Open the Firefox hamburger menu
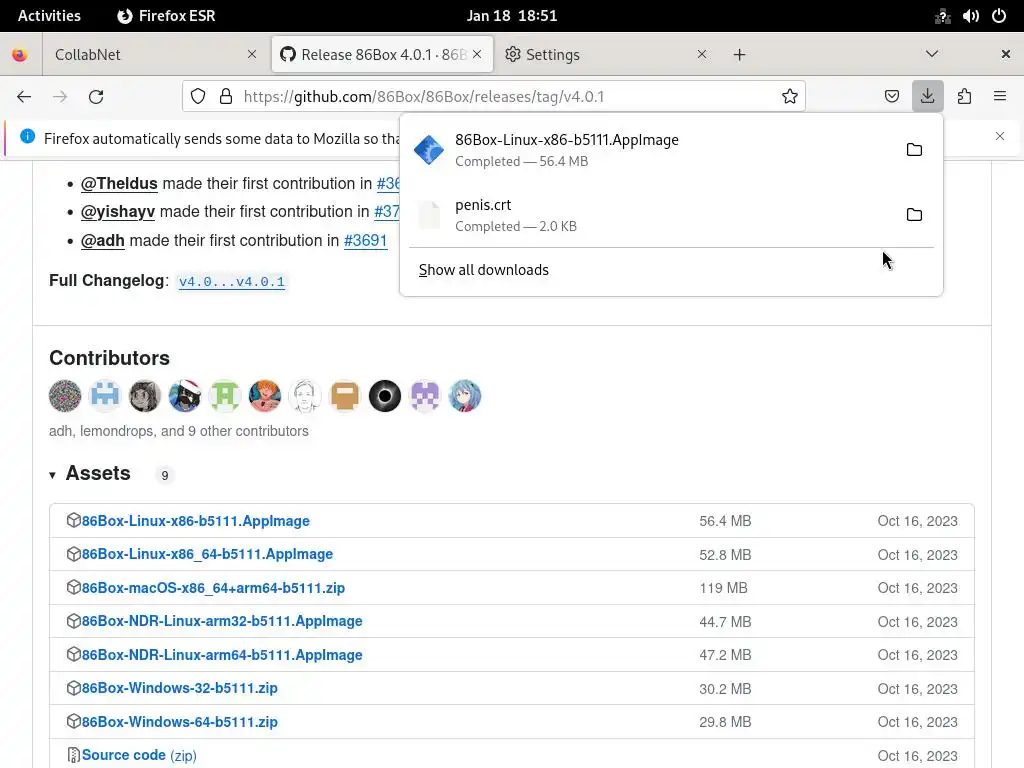Viewport: 1024px width, 768px height. (1000, 97)
